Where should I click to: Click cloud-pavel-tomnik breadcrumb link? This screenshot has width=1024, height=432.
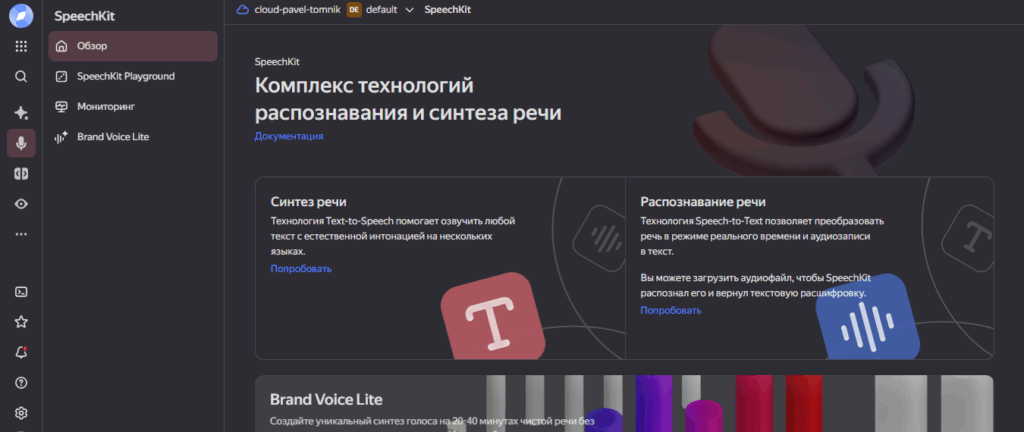(297, 10)
